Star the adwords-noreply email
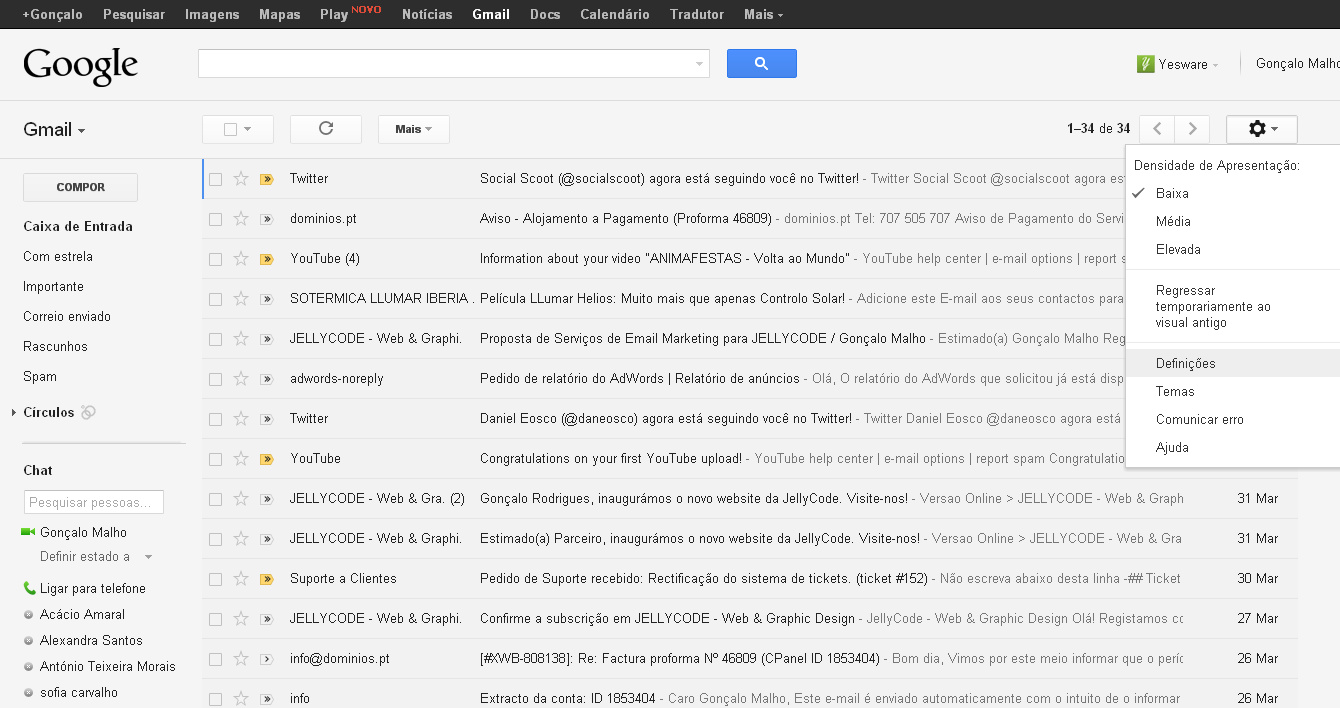The height and width of the screenshot is (708, 1340). click(x=240, y=379)
